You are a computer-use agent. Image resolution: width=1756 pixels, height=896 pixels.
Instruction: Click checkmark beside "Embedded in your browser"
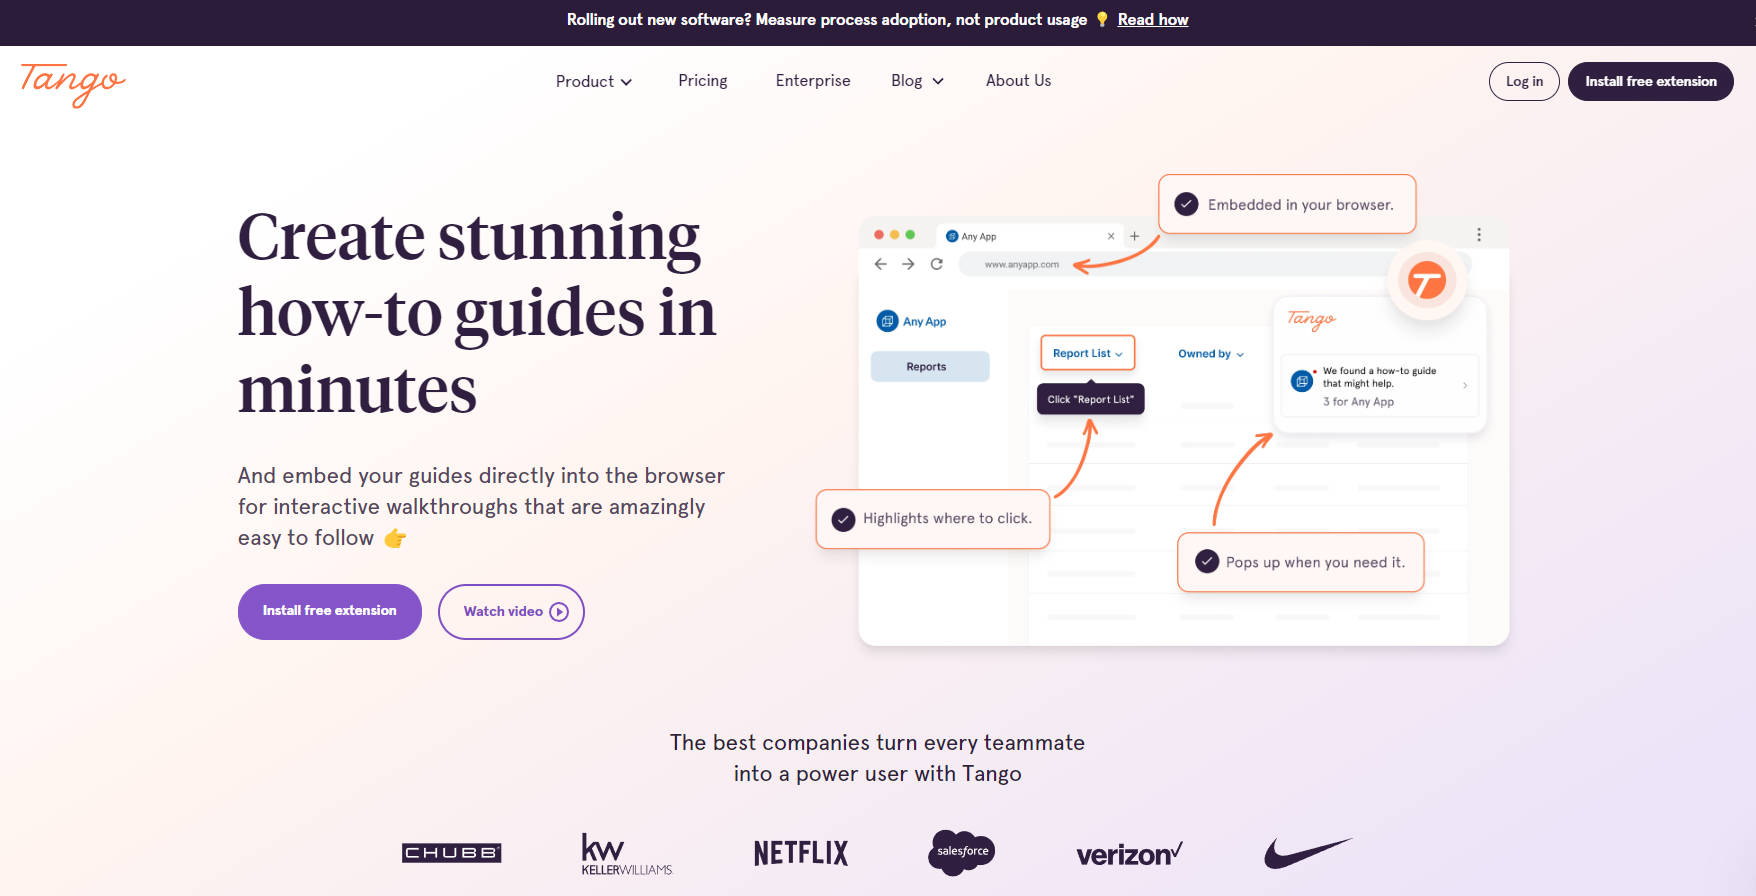(1186, 204)
